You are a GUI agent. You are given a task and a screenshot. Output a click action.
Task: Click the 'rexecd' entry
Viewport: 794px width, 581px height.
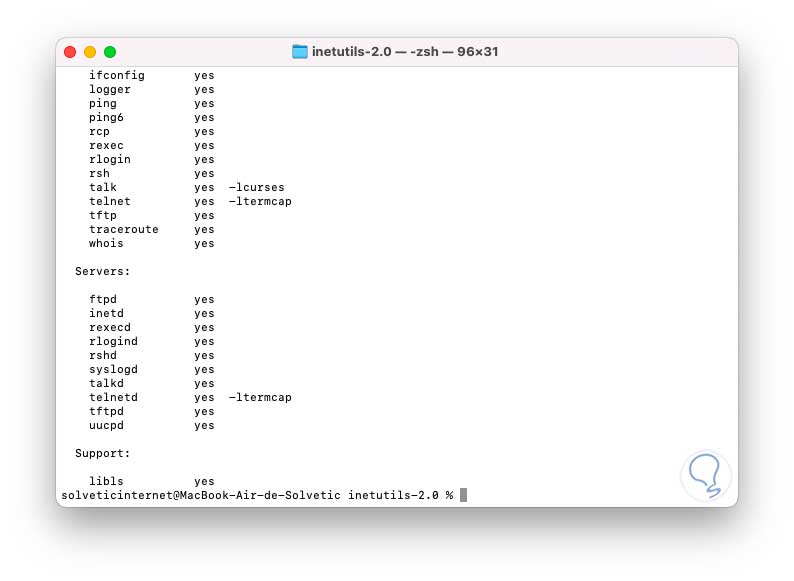coord(110,328)
